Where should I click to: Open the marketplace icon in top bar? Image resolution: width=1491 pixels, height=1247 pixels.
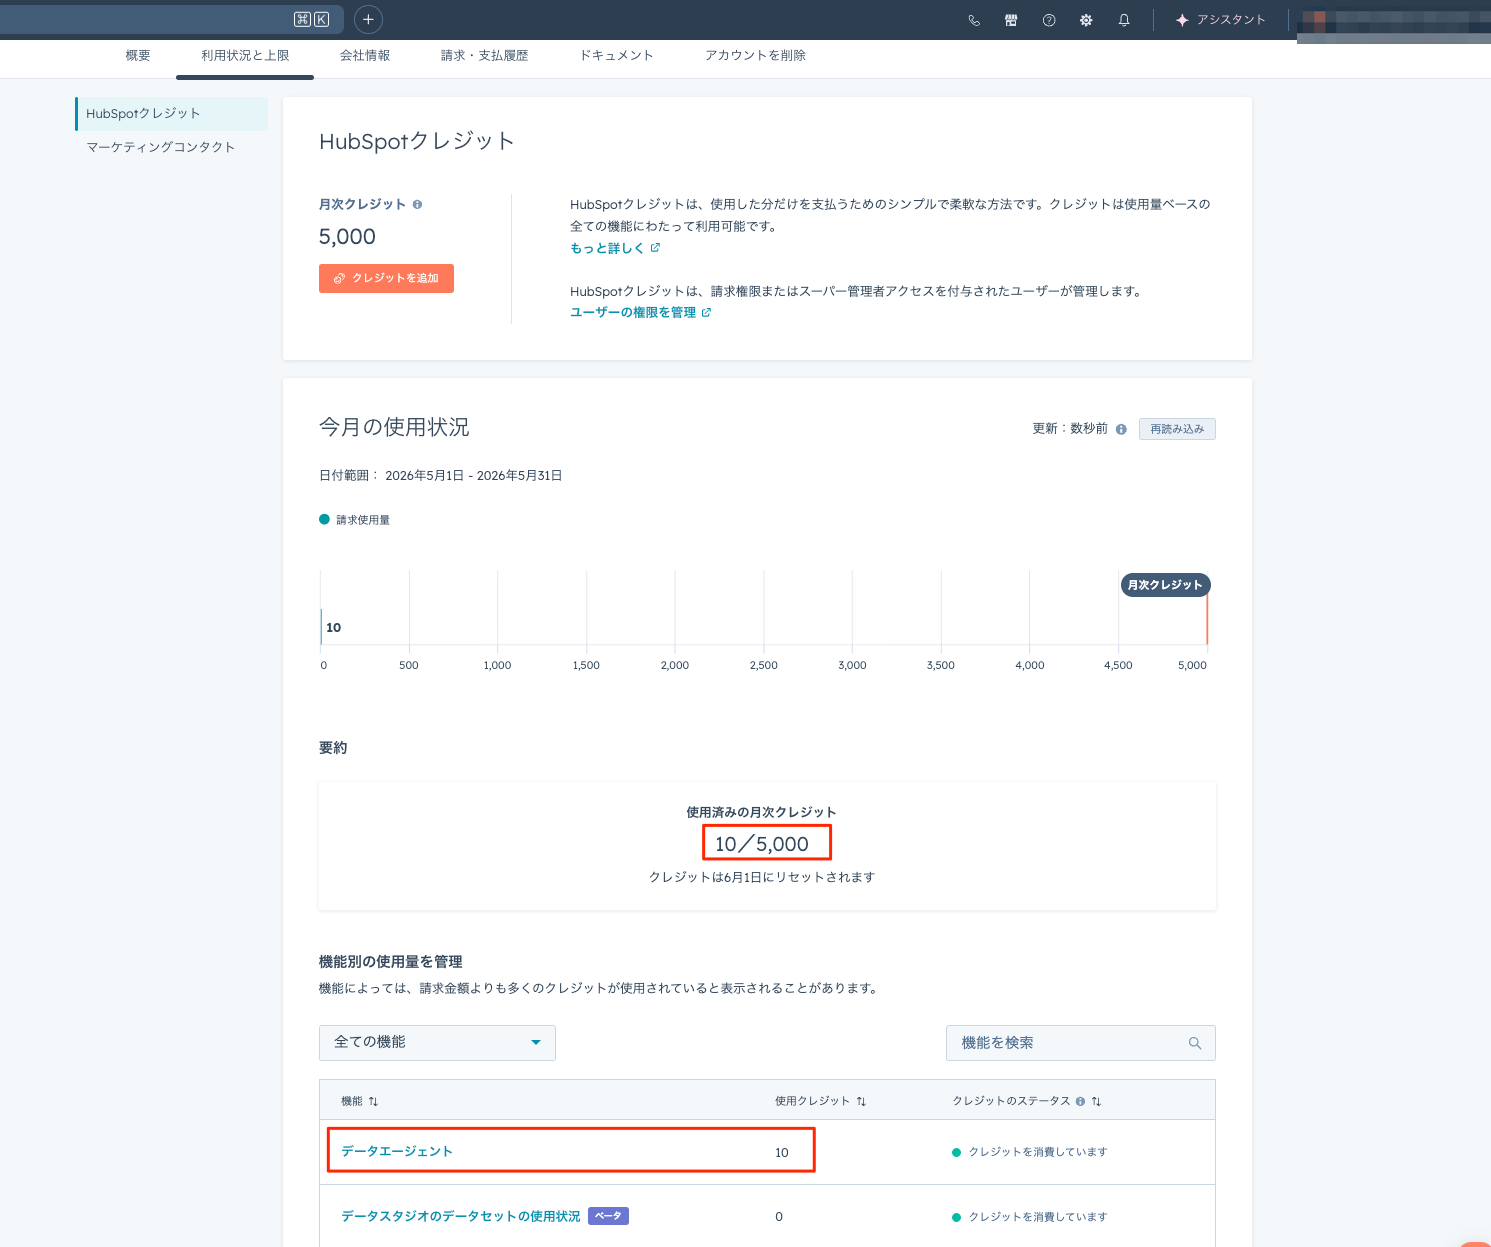tap(1011, 20)
